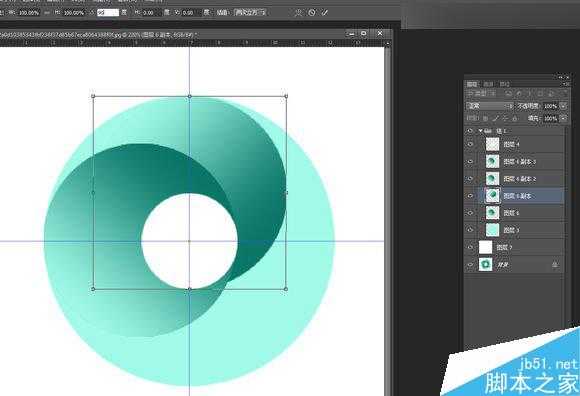The height and width of the screenshot is (396, 580).
Task: Toggle visibility of 图层 6 副本 3
Action: click(x=470, y=162)
